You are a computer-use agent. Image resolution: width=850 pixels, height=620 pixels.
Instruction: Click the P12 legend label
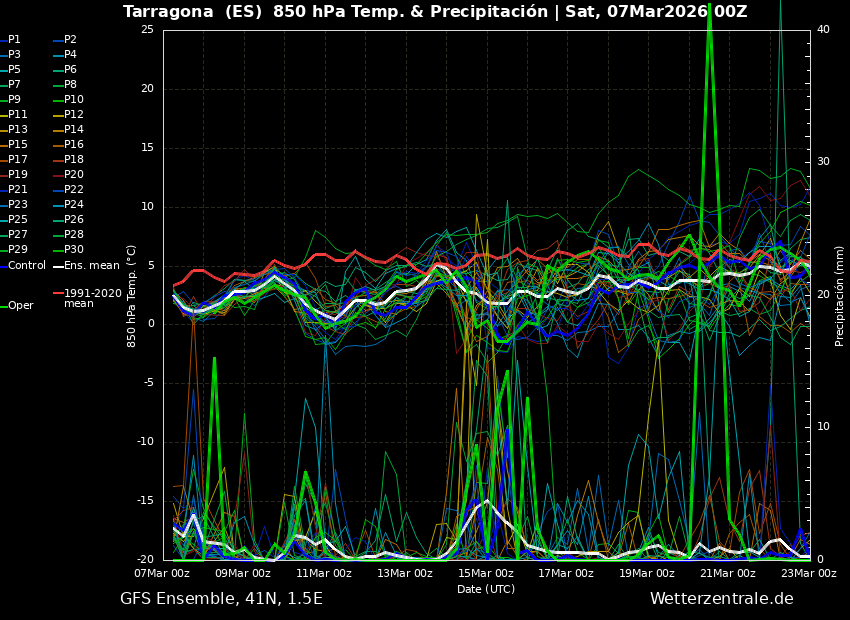click(74, 114)
